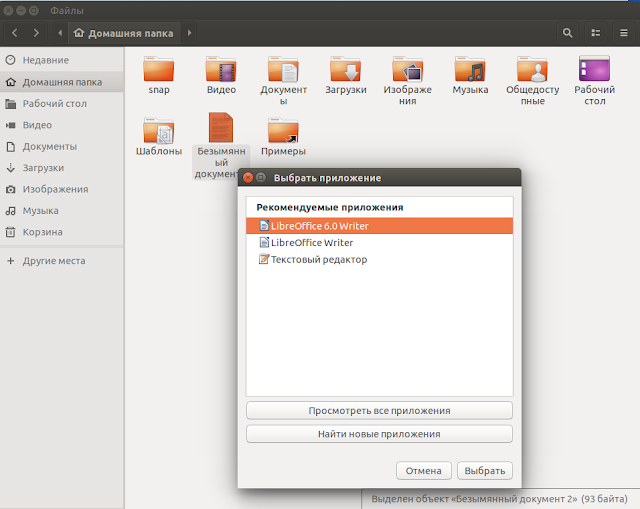Select Недавние in the sidebar
The width and height of the screenshot is (640, 509).
click(62, 60)
